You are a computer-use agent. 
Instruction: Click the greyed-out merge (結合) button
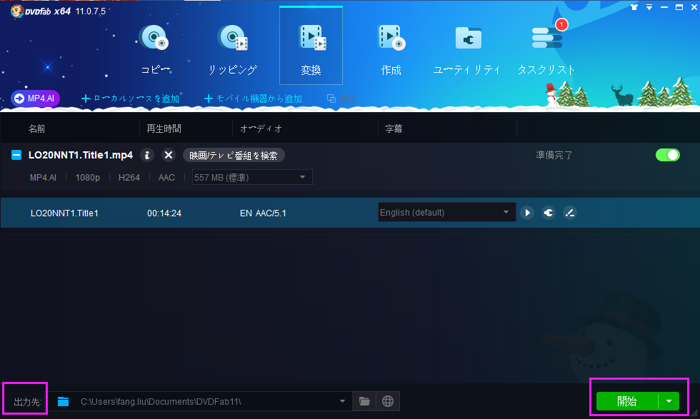[342, 99]
